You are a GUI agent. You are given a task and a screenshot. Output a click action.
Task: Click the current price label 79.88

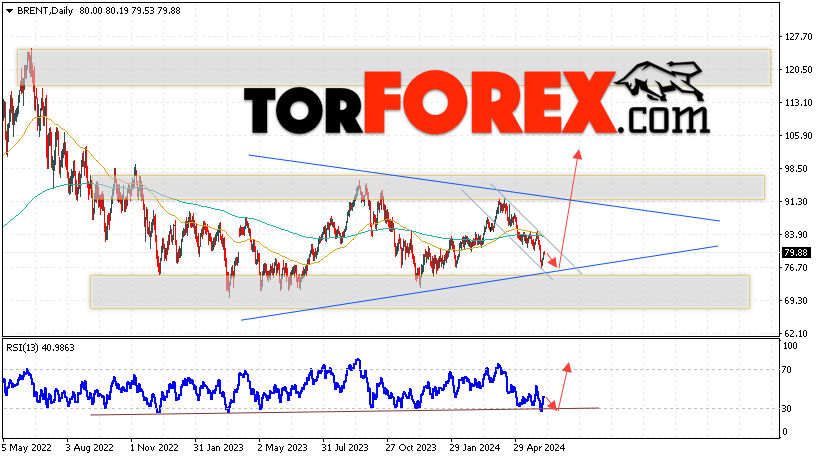(797, 253)
